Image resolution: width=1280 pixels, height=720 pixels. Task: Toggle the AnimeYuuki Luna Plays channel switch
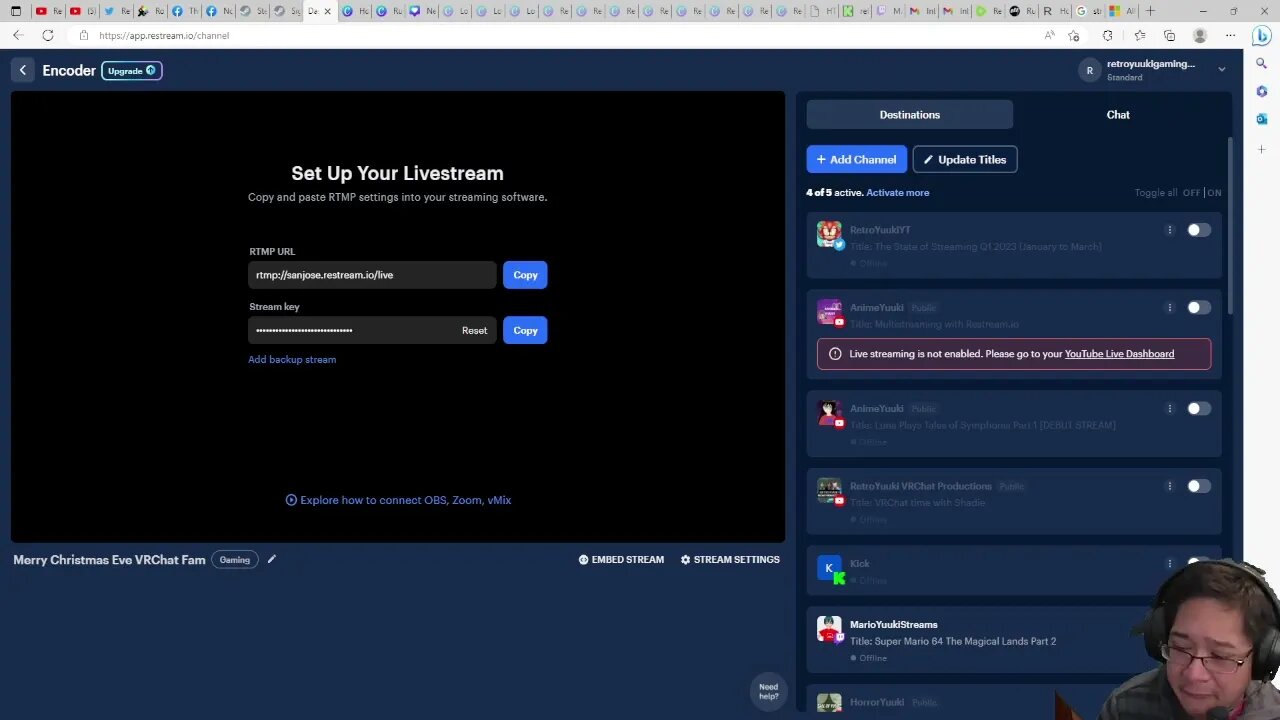pos(1199,408)
